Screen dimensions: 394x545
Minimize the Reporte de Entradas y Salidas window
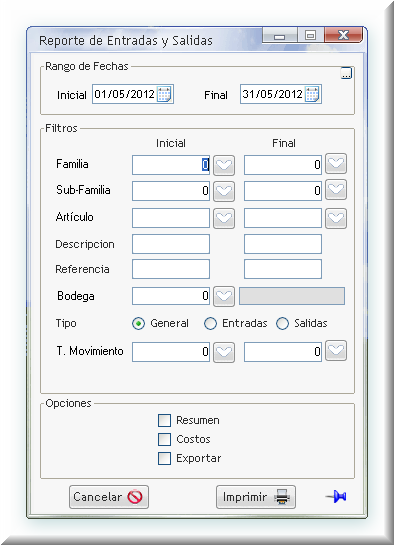coord(280,35)
